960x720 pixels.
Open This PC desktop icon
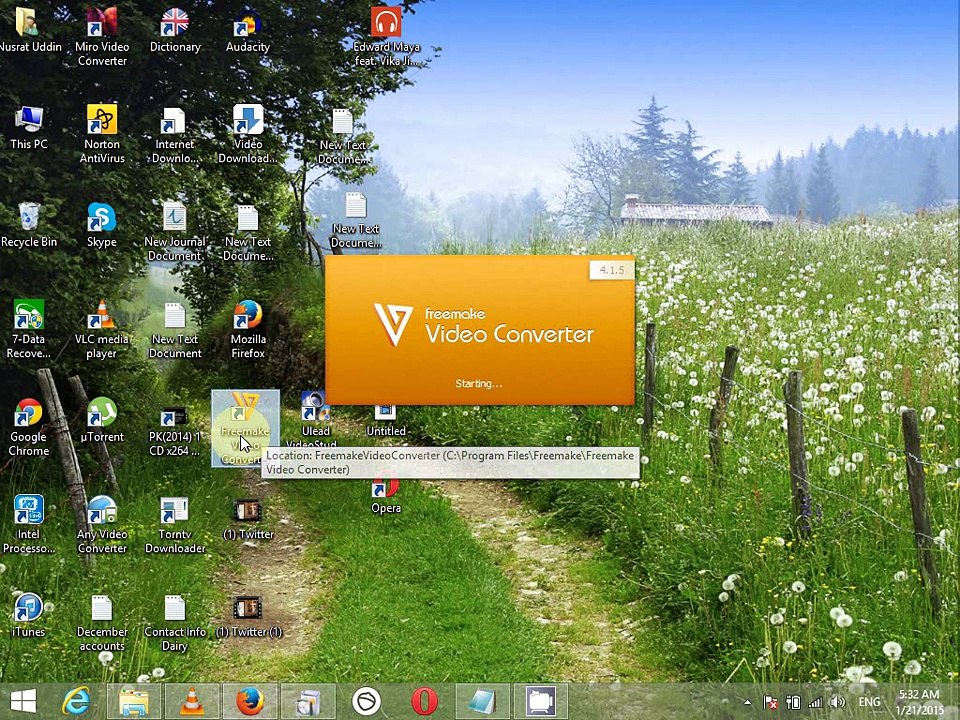pos(29,127)
